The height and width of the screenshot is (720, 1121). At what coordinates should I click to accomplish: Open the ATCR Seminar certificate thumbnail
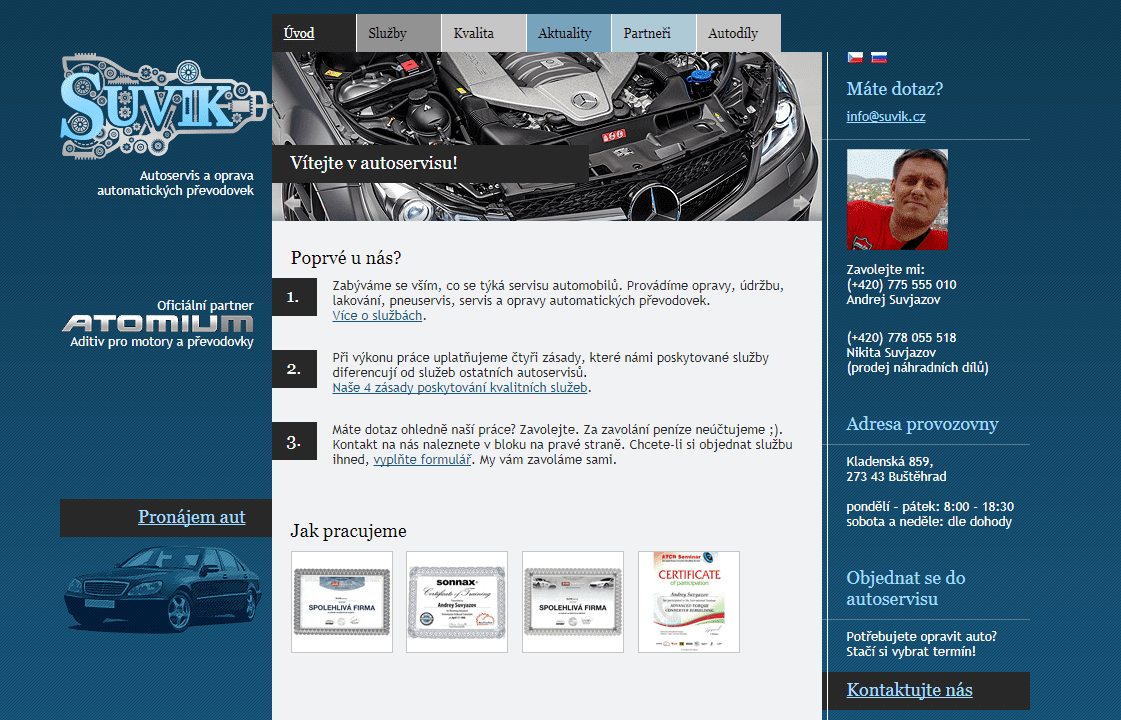pos(689,602)
